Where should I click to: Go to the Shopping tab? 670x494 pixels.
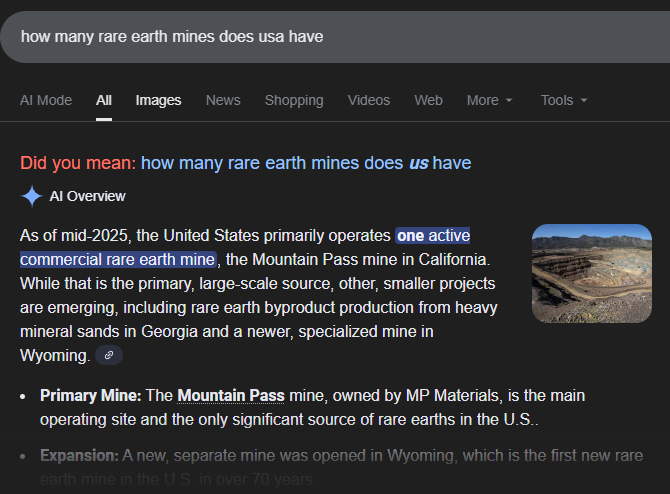[294, 100]
